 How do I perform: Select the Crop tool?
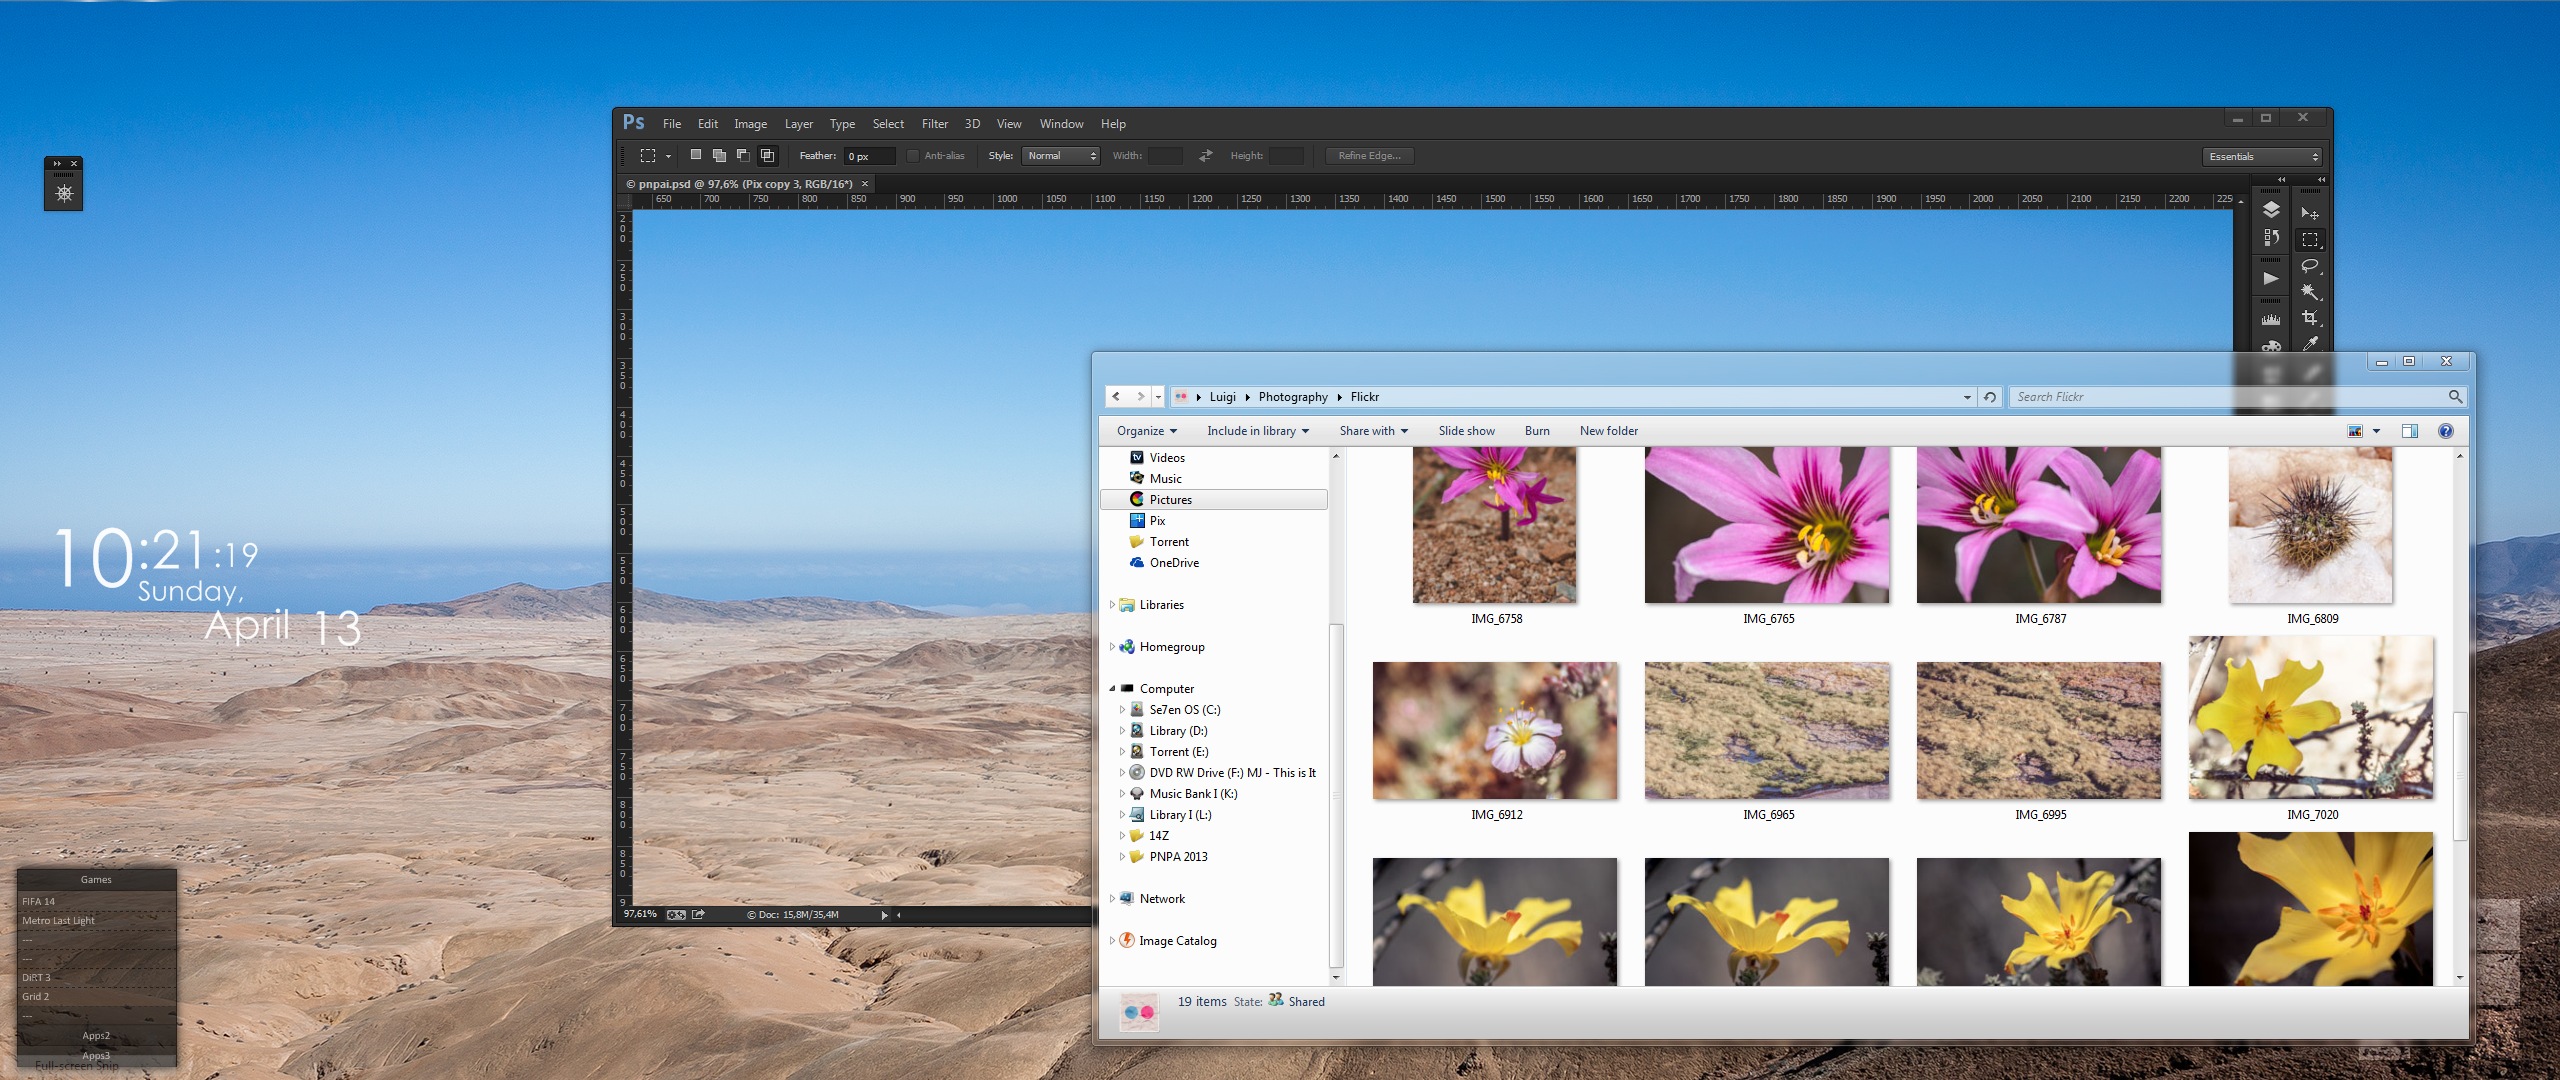[x=2309, y=318]
